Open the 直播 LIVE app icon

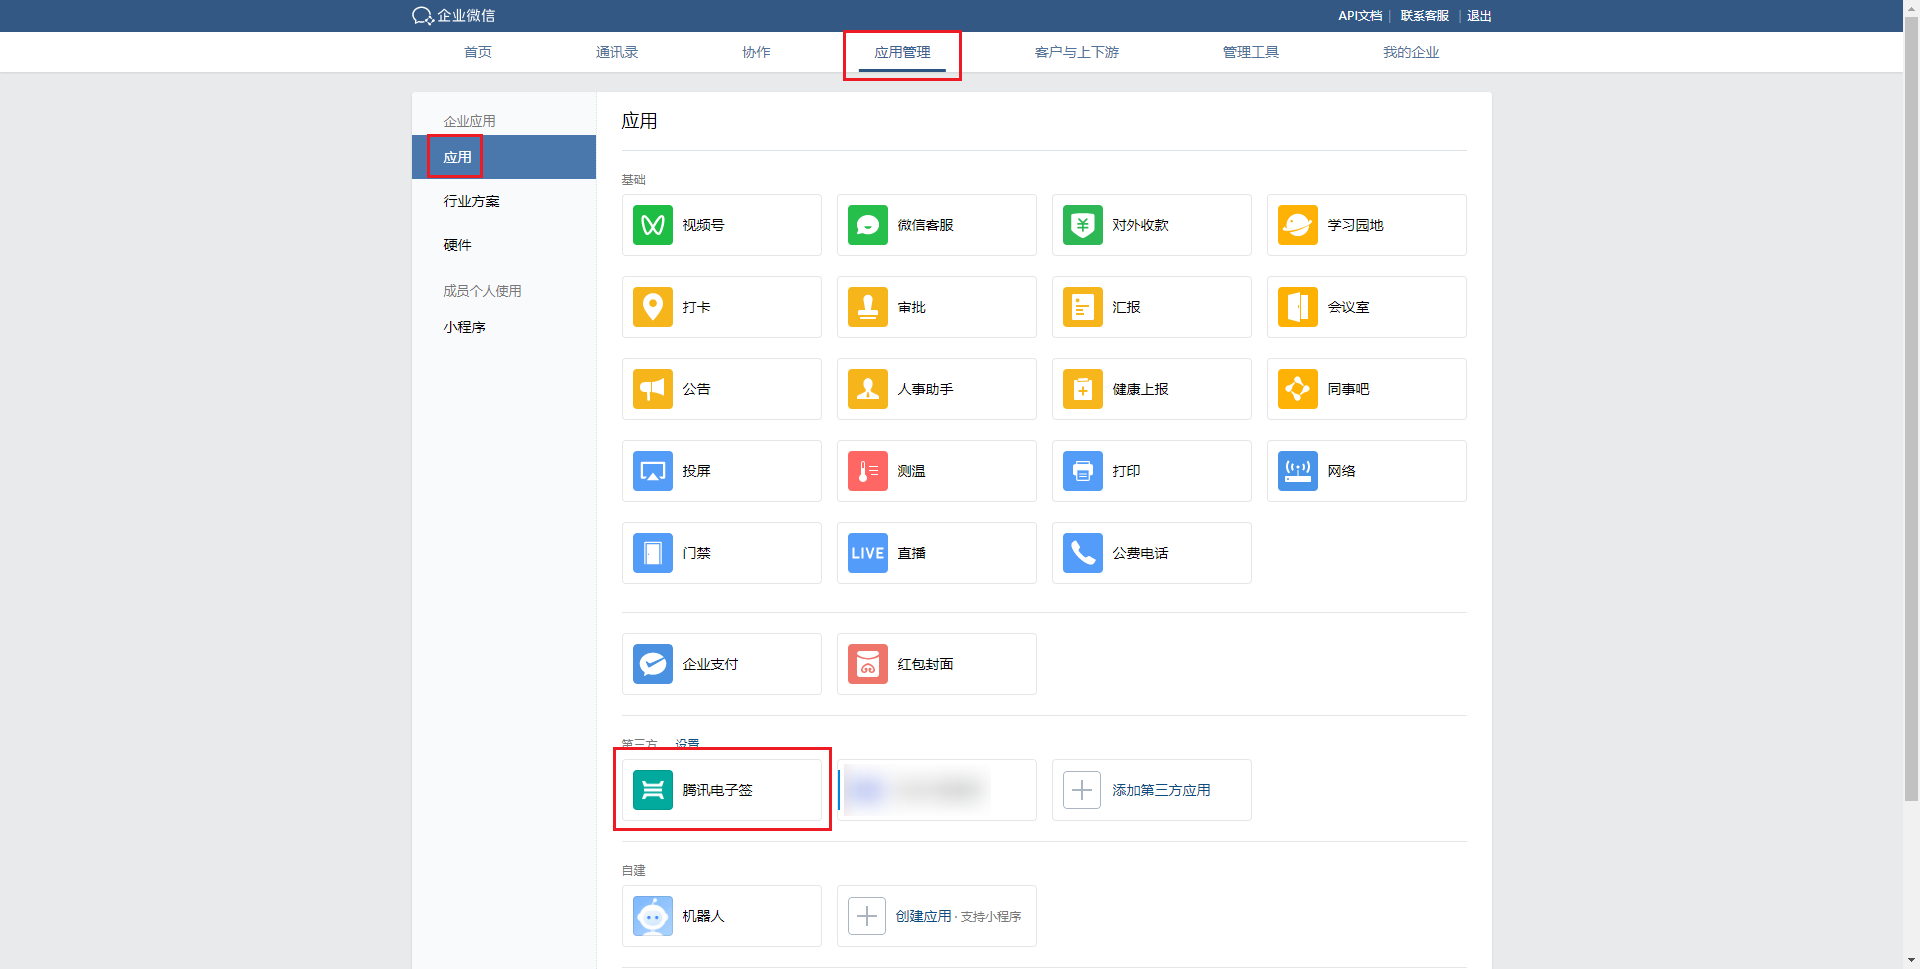click(868, 553)
